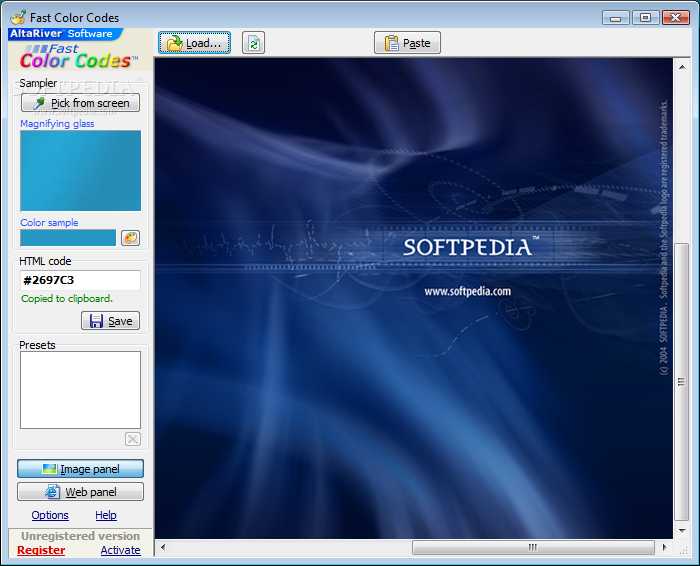Click the HTML code field #2697C3
This screenshot has height=566, width=700.
pos(80,280)
